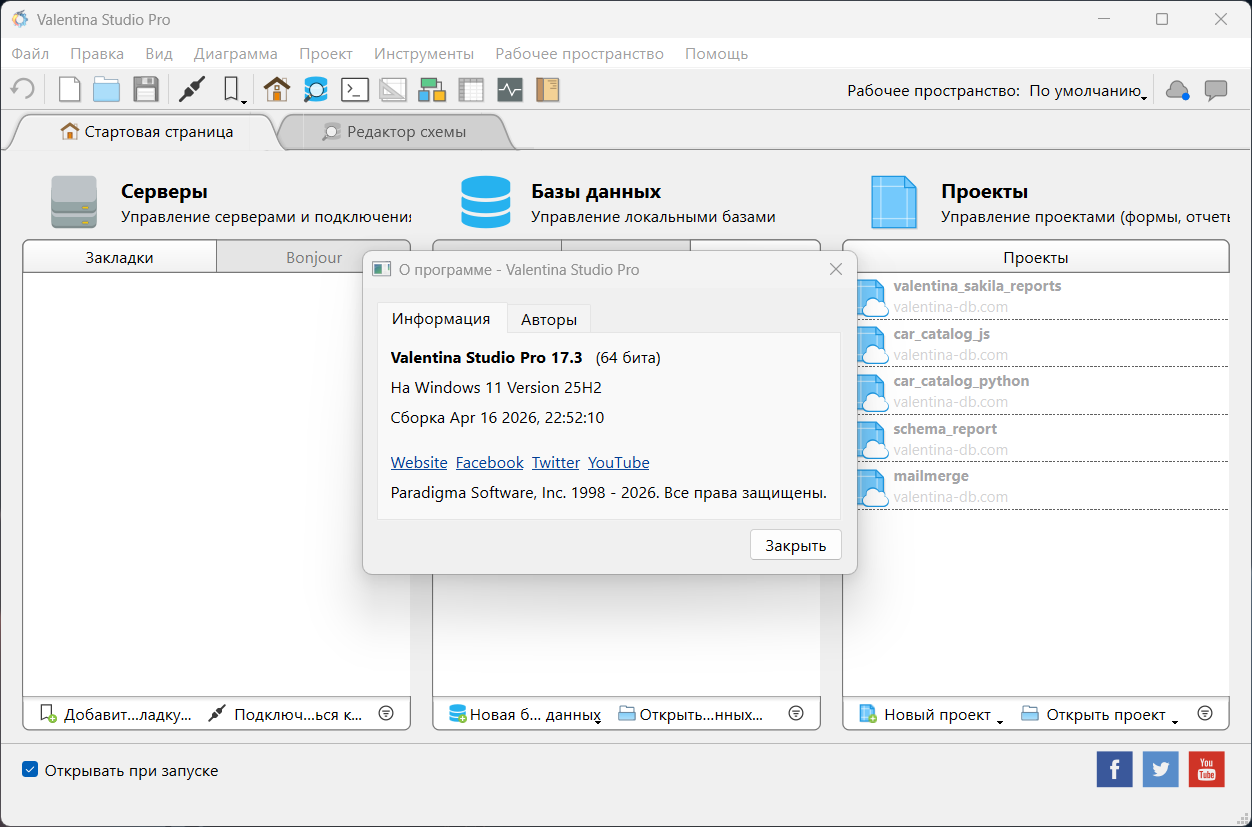Screen dimensions: 1252x827
Task: Select the 'Информация' tab in About dialog
Action: [441, 319]
